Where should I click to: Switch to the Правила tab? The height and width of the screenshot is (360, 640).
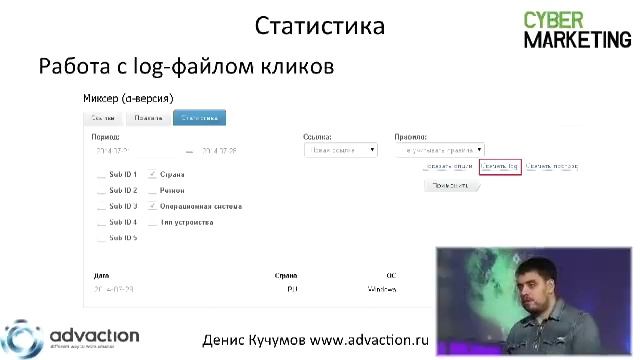[148, 118]
